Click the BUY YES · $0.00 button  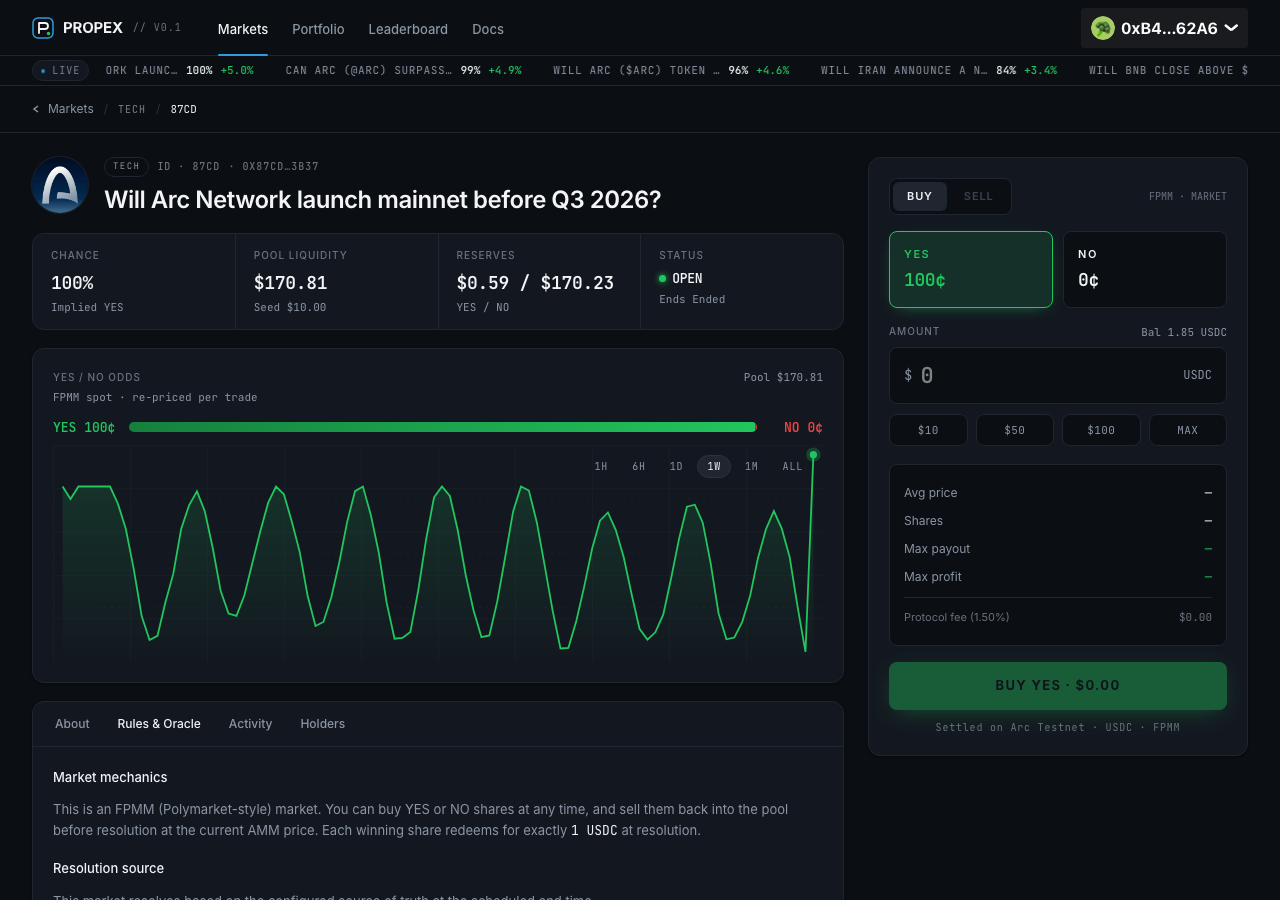click(1058, 686)
